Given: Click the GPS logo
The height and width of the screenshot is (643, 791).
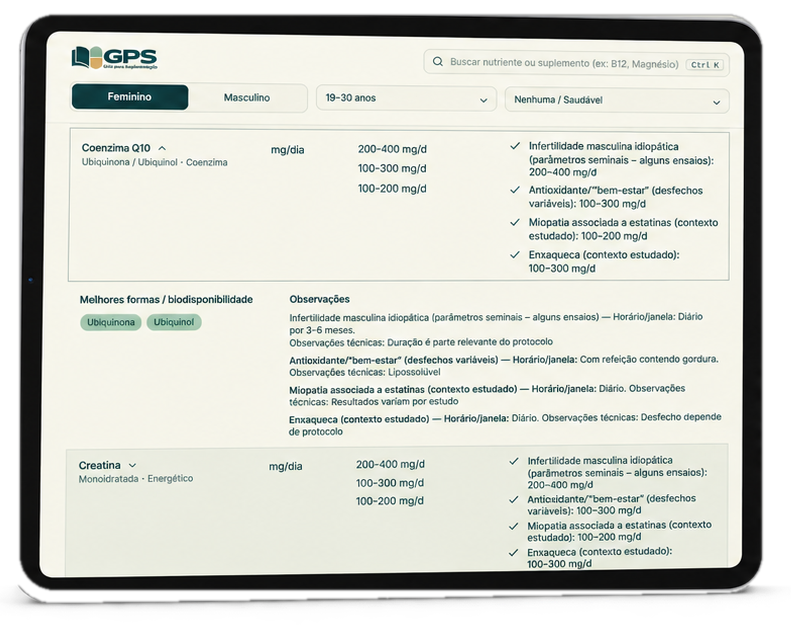Looking at the screenshot, I should pyautogui.click(x=115, y=57).
